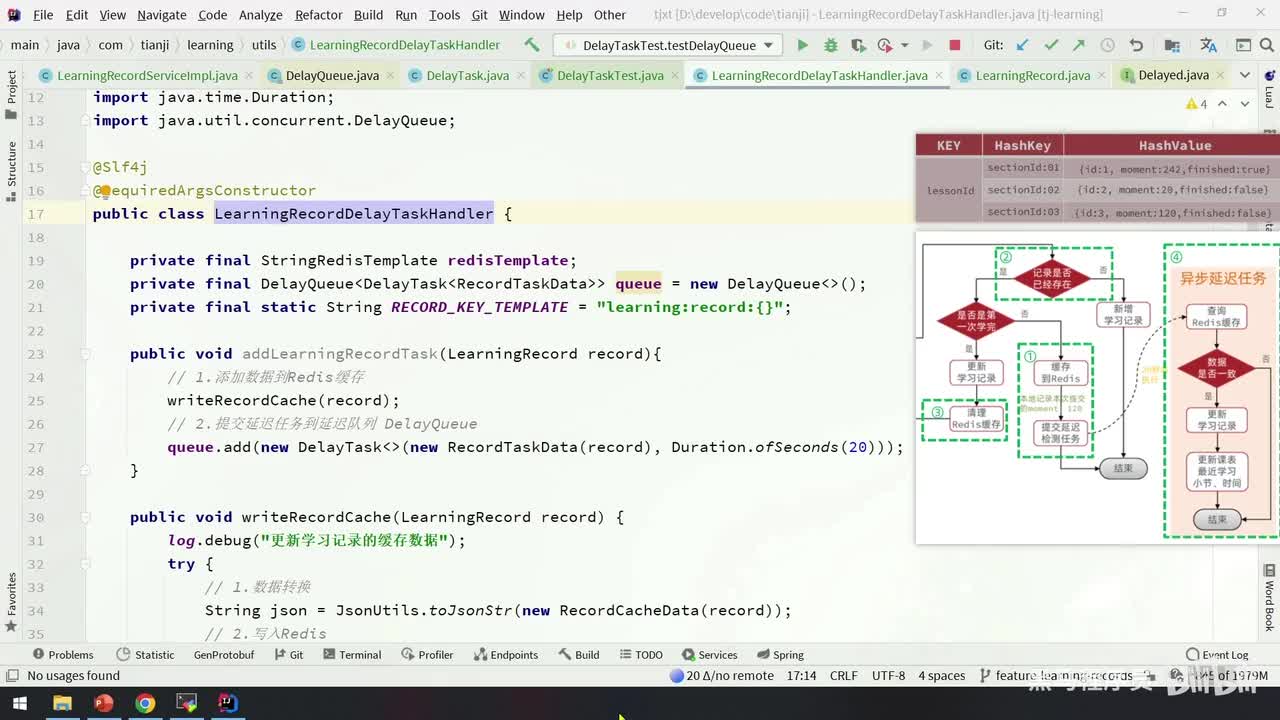Click the 'utils' breadcrumb

264,45
